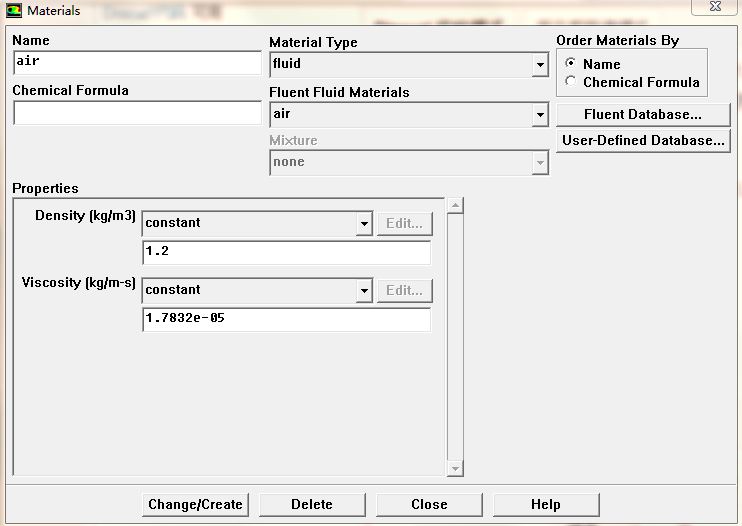Expand the Fluent Fluid Materials dropdown

click(x=540, y=115)
